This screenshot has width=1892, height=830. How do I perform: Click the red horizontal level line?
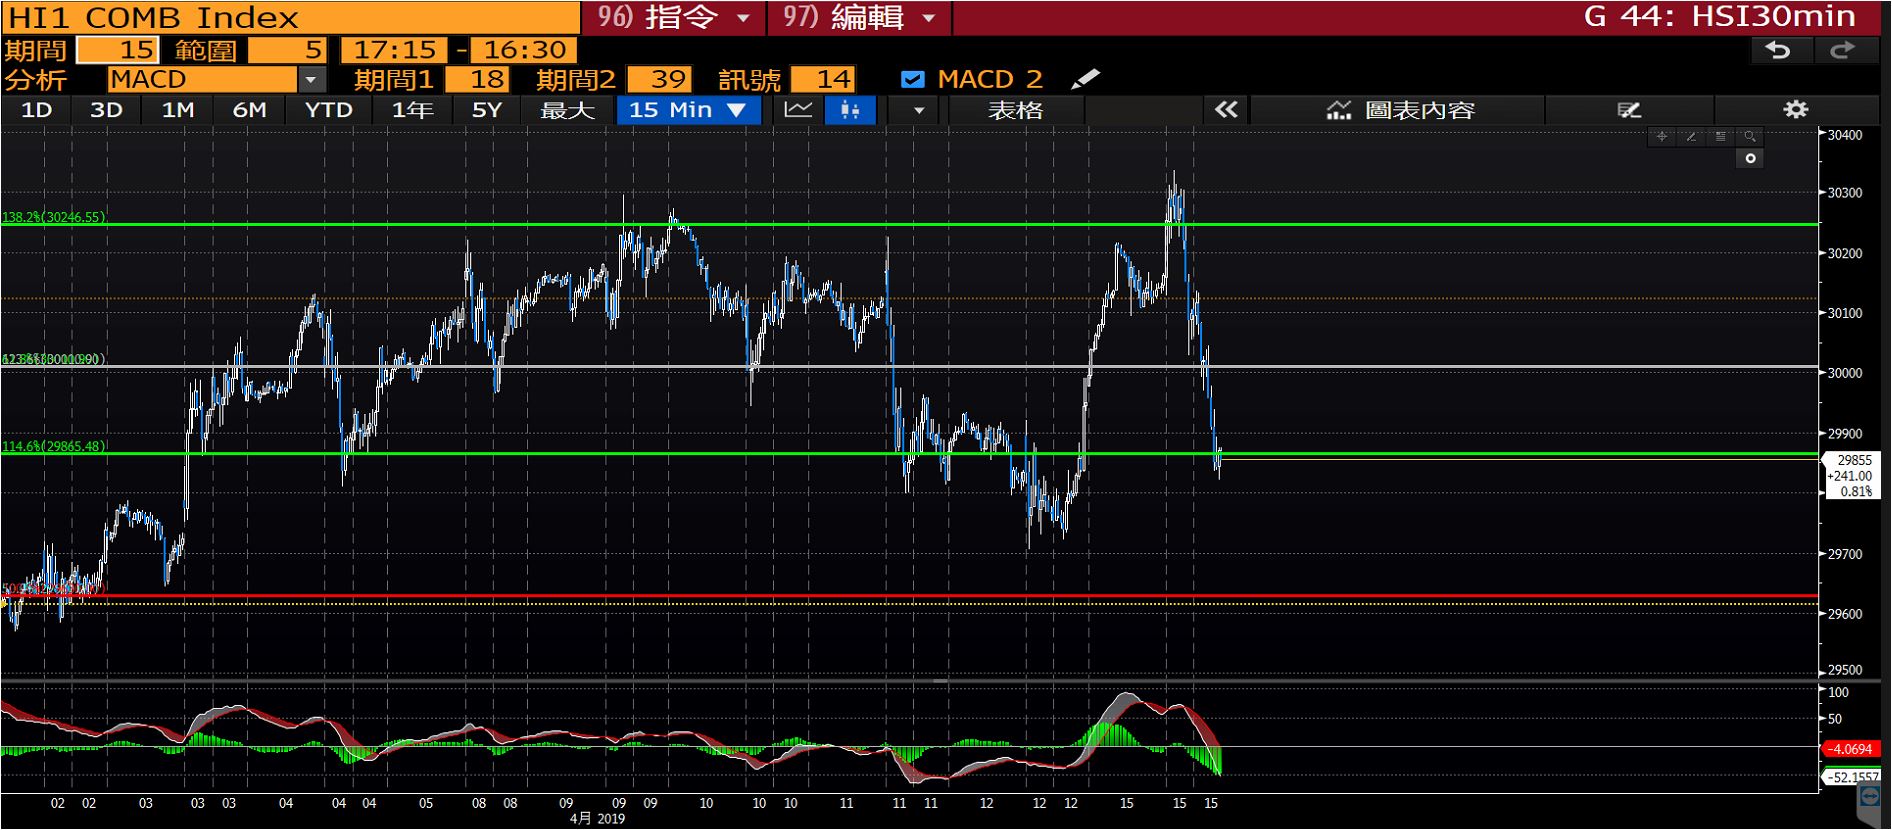[x=900, y=596]
